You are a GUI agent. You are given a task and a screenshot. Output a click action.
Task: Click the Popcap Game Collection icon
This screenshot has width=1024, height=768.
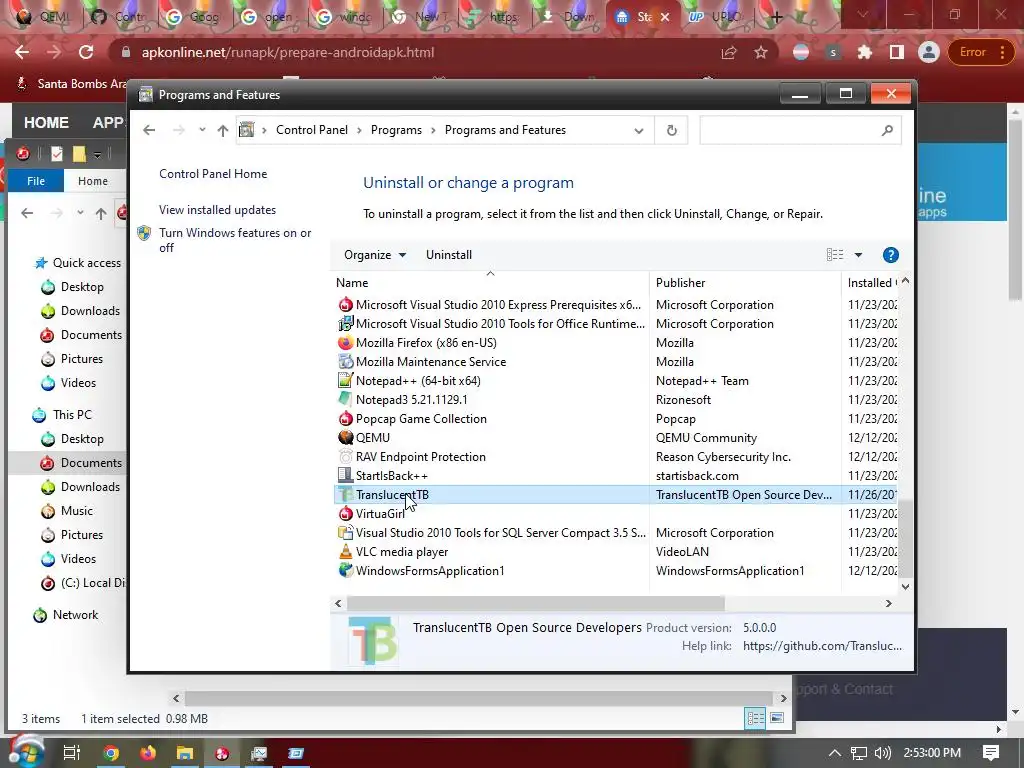pos(345,419)
